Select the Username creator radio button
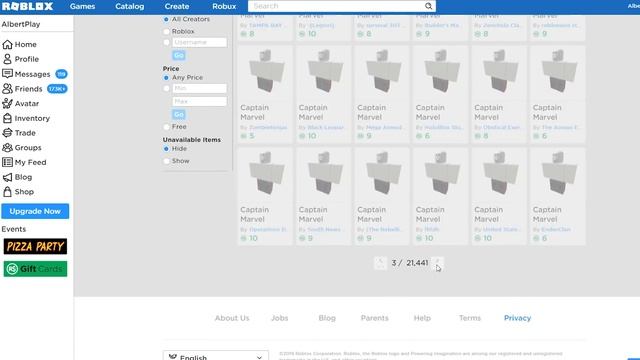Viewport: 640px width, 360px height. click(x=166, y=42)
